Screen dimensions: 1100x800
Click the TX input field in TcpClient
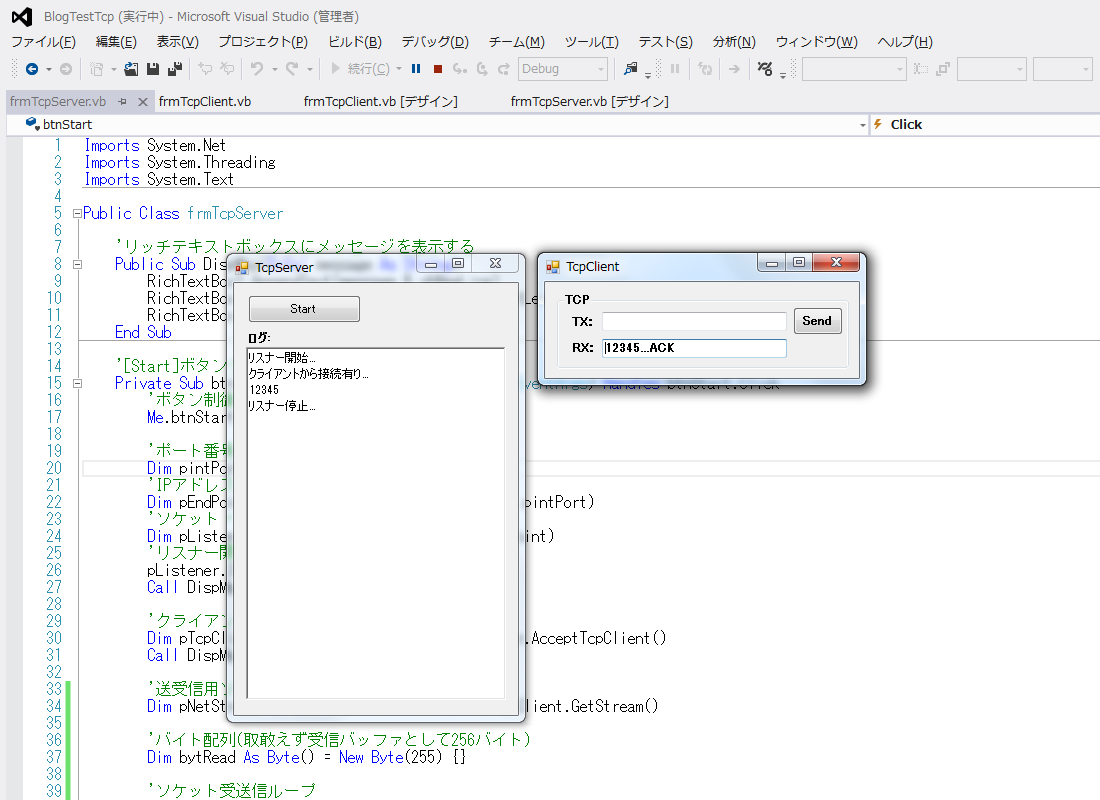tap(694, 321)
